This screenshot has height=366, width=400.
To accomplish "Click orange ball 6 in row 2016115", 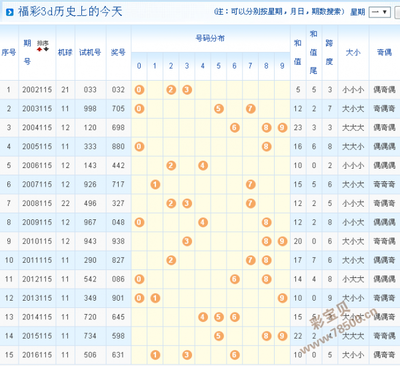I will point(235,355).
